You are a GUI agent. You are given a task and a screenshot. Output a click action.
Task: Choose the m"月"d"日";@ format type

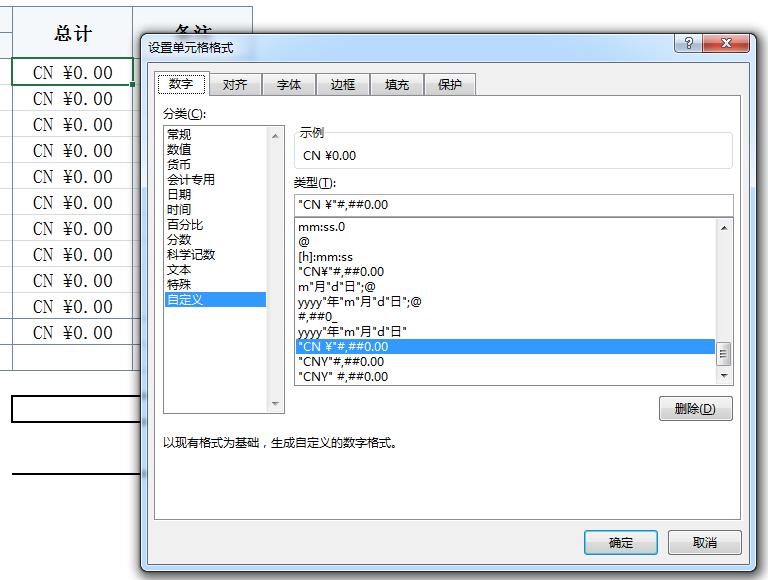505,287
